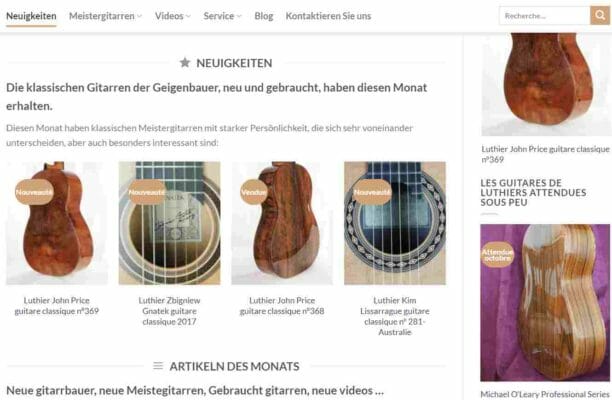This screenshot has width=612, height=400.
Task: Open the Neuigkeiten tab
Action: coord(31,16)
